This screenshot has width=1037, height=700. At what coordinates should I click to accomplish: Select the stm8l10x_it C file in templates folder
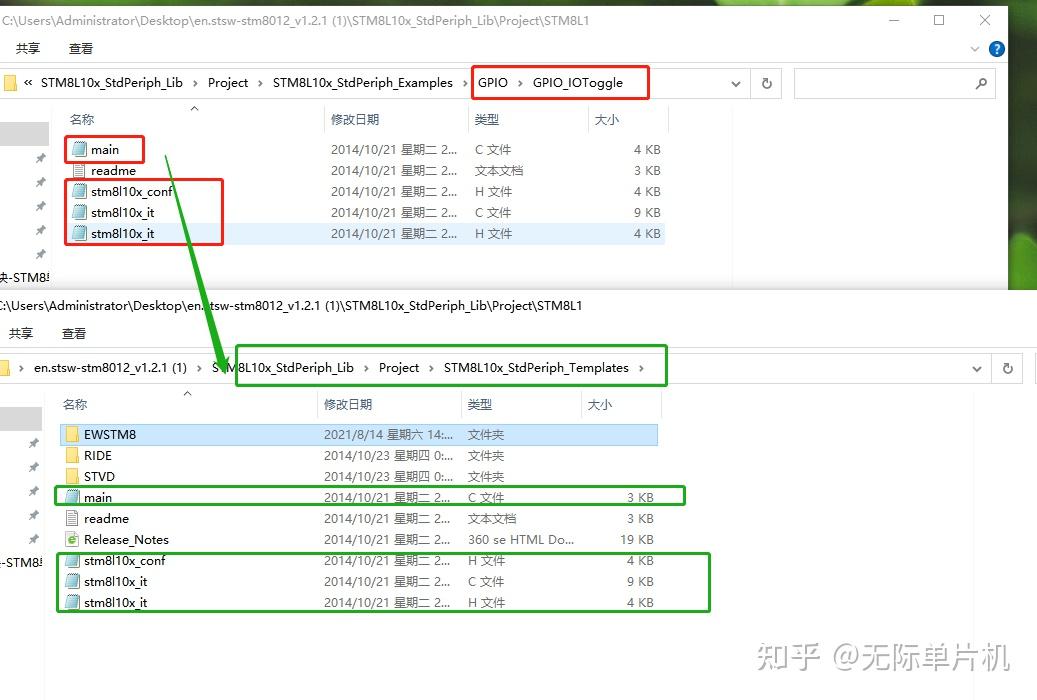pyautogui.click(x=113, y=581)
